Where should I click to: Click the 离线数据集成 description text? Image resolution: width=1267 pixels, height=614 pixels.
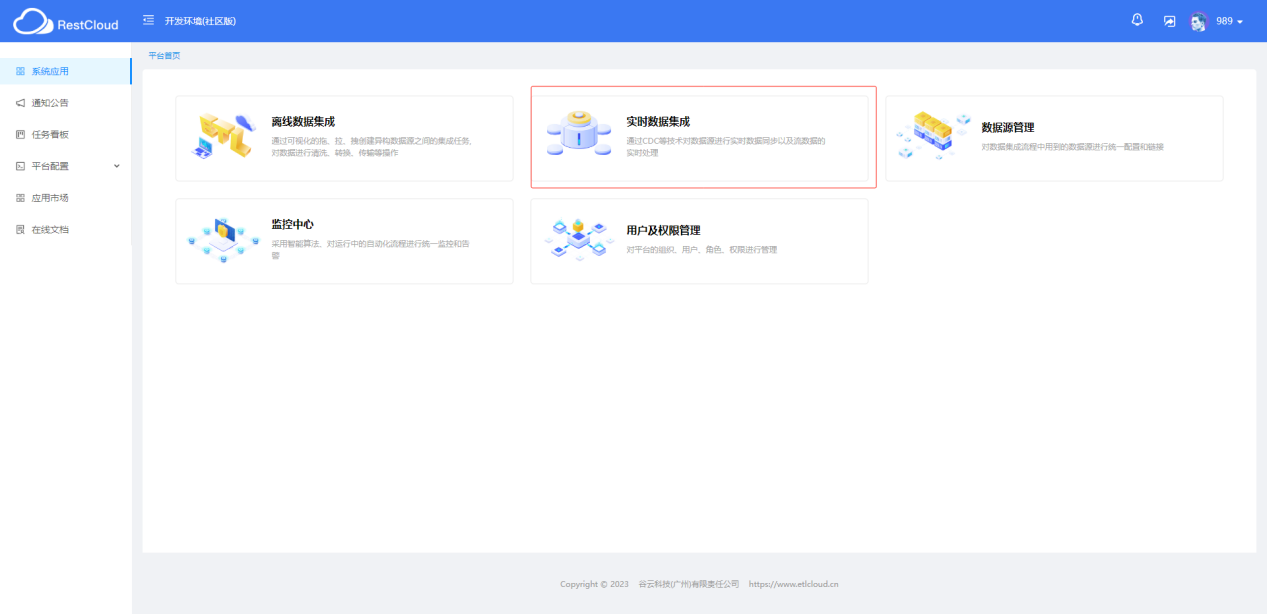coord(371,147)
